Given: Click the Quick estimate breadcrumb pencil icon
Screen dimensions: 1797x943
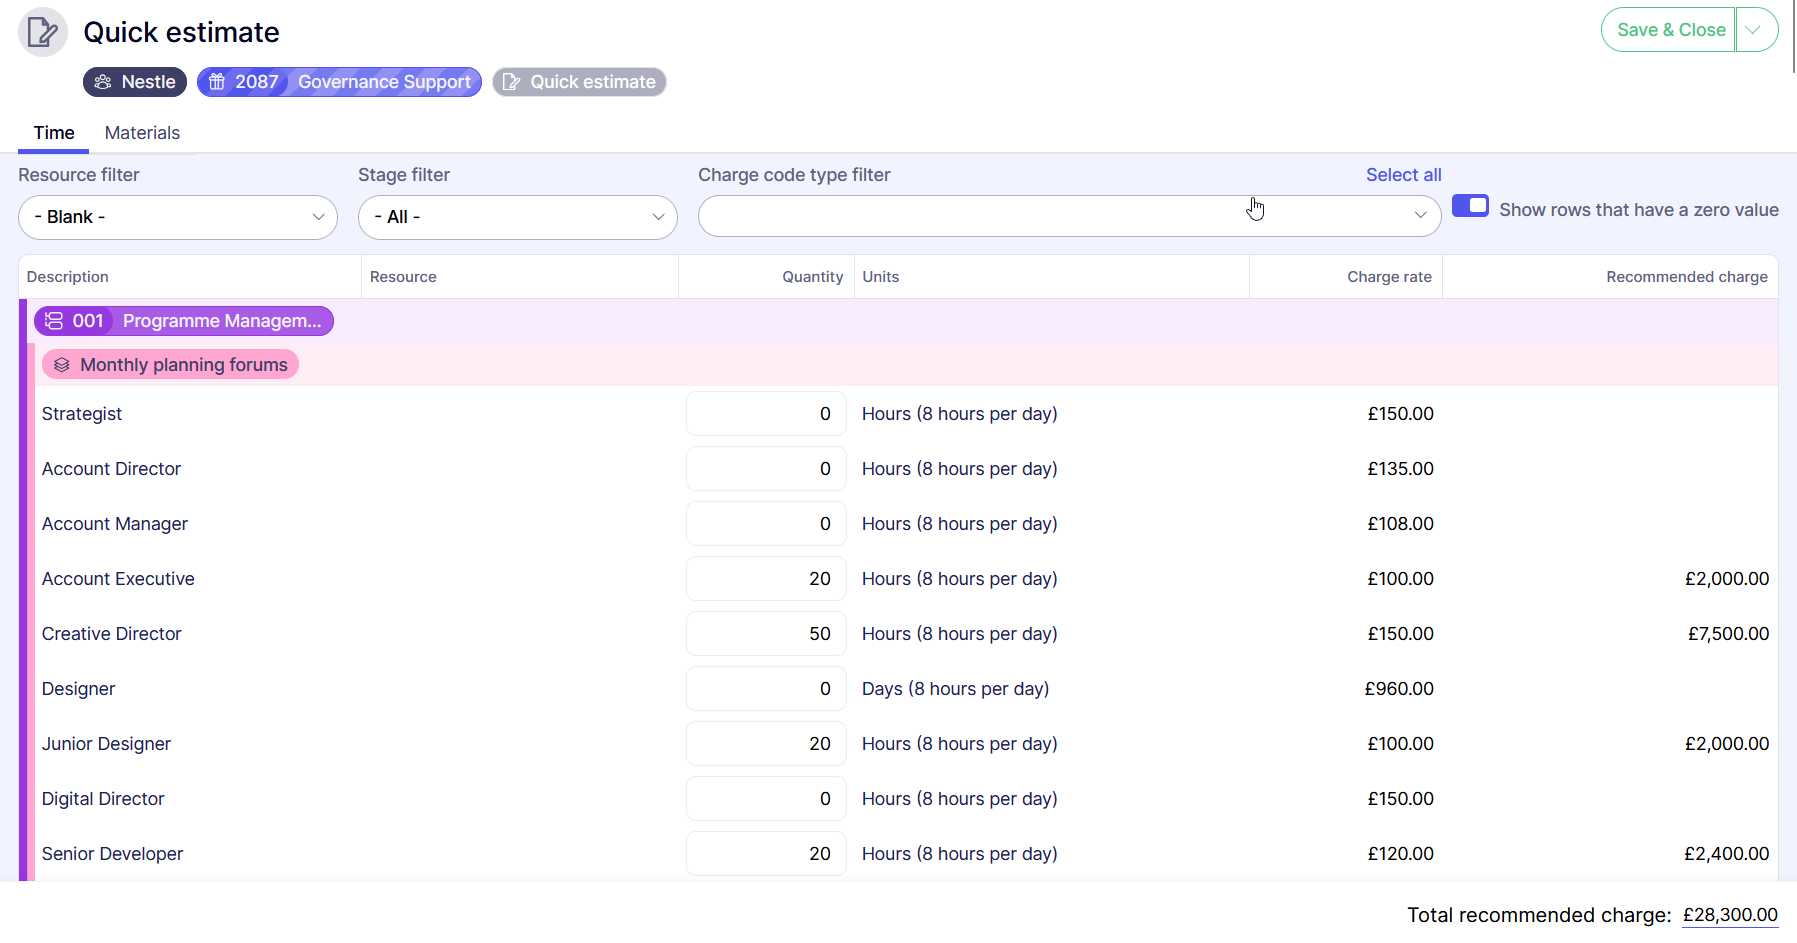Looking at the screenshot, I should tap(511, 82).
